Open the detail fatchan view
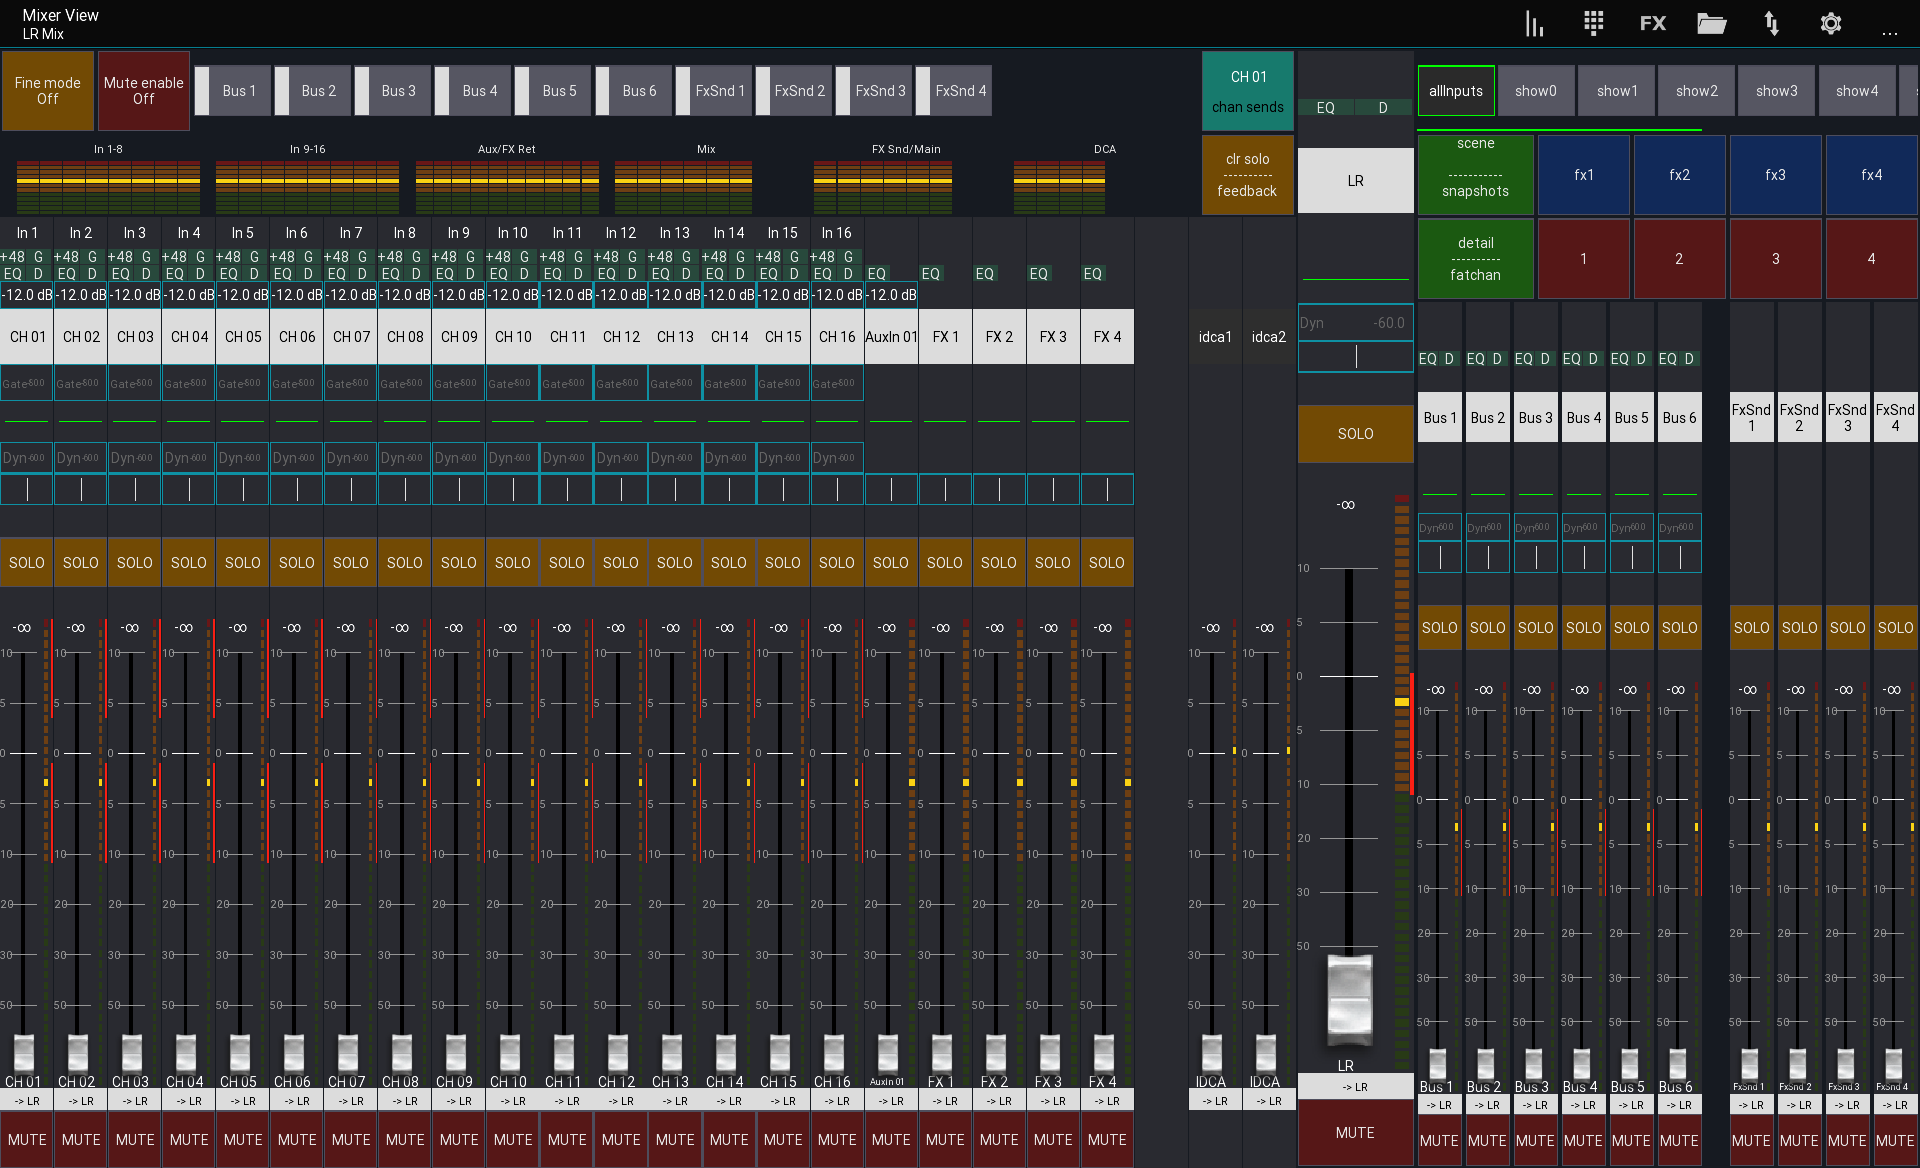 coord(1475,258)
